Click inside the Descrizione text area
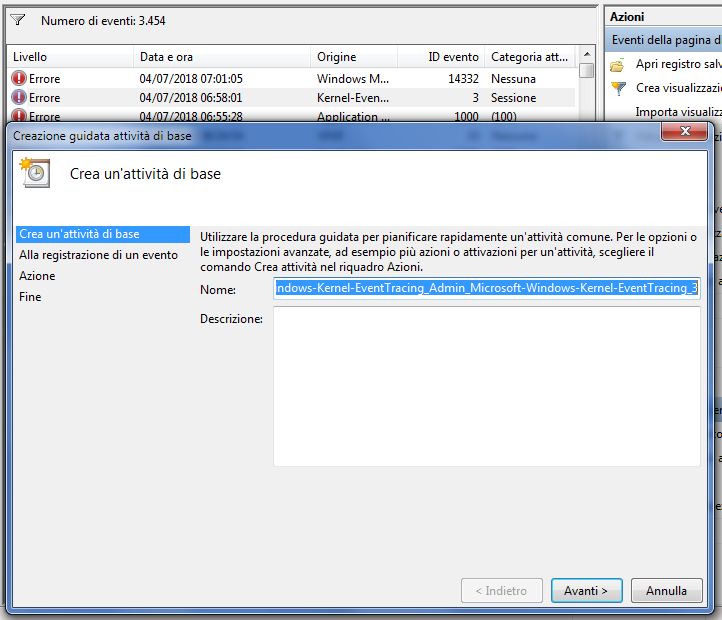 click(x=487, y=385)
